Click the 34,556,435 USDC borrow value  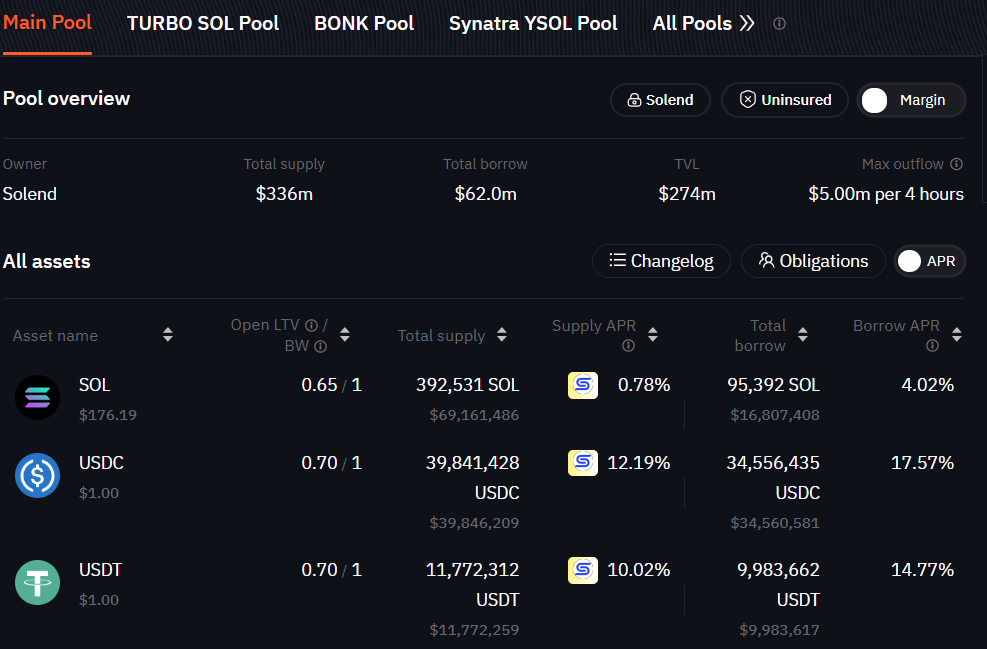(x=773, y=477)
